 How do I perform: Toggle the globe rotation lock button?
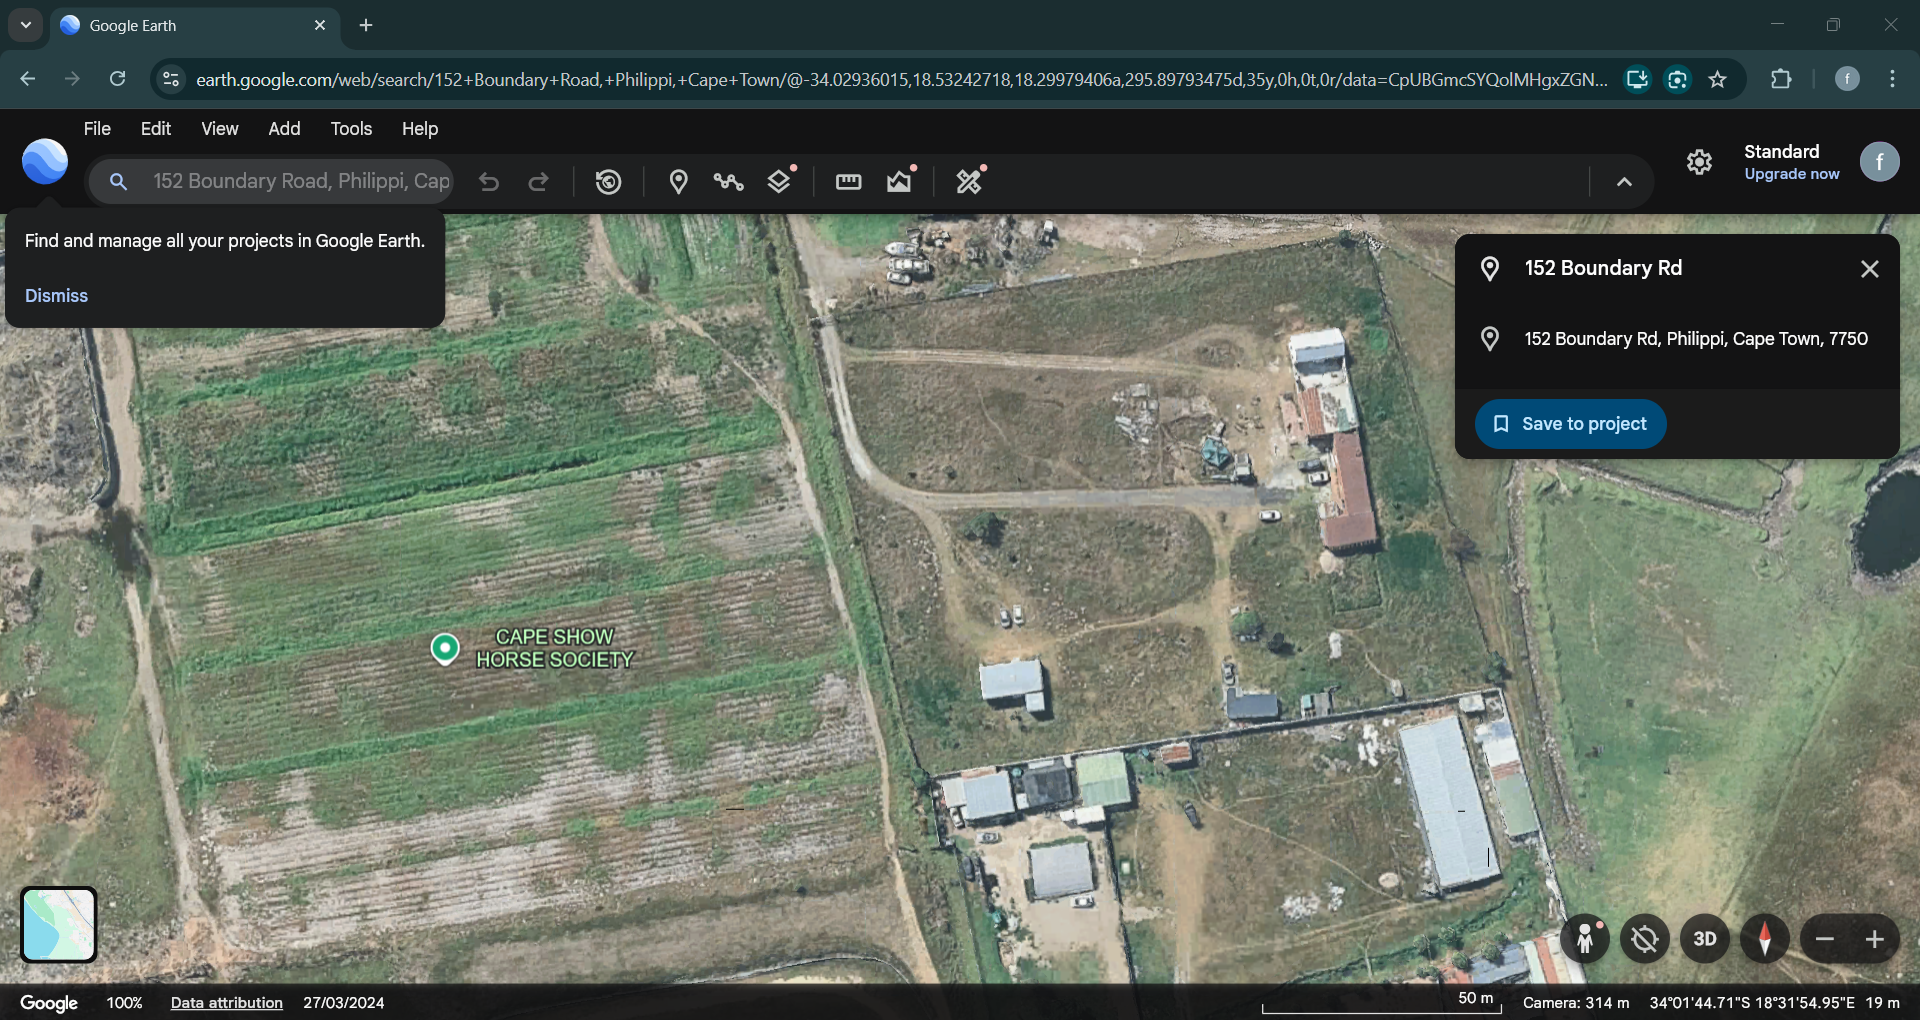pos(1645,939)
